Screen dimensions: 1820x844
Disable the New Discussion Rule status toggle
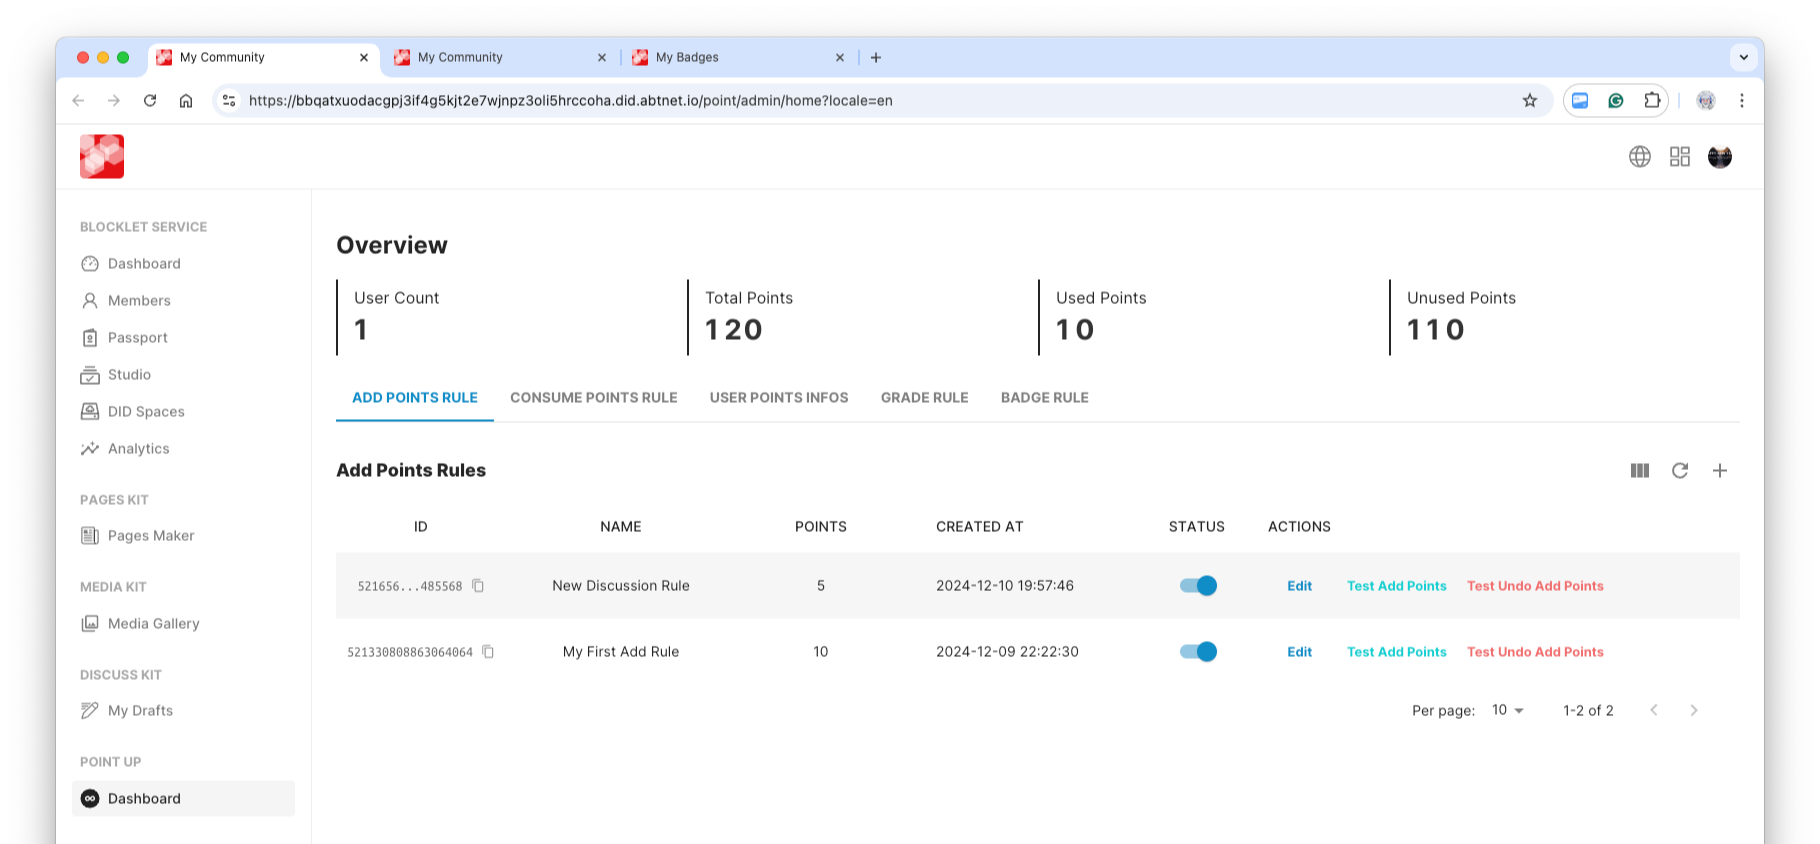coord(1197,586)
